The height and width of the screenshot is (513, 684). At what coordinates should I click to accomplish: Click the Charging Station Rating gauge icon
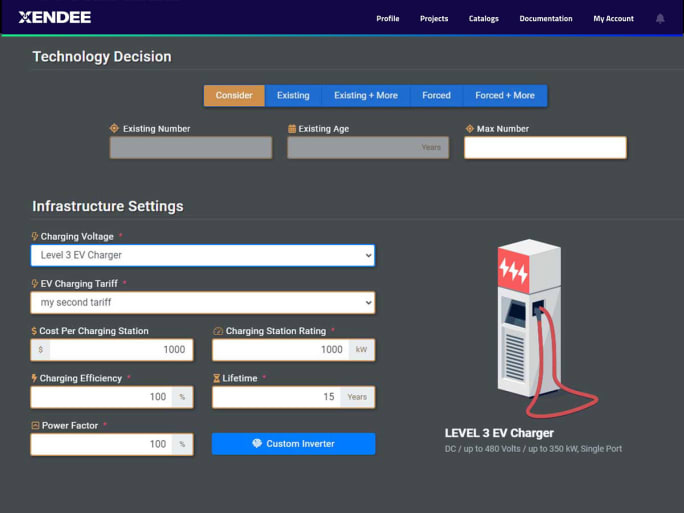click(218, 331)
